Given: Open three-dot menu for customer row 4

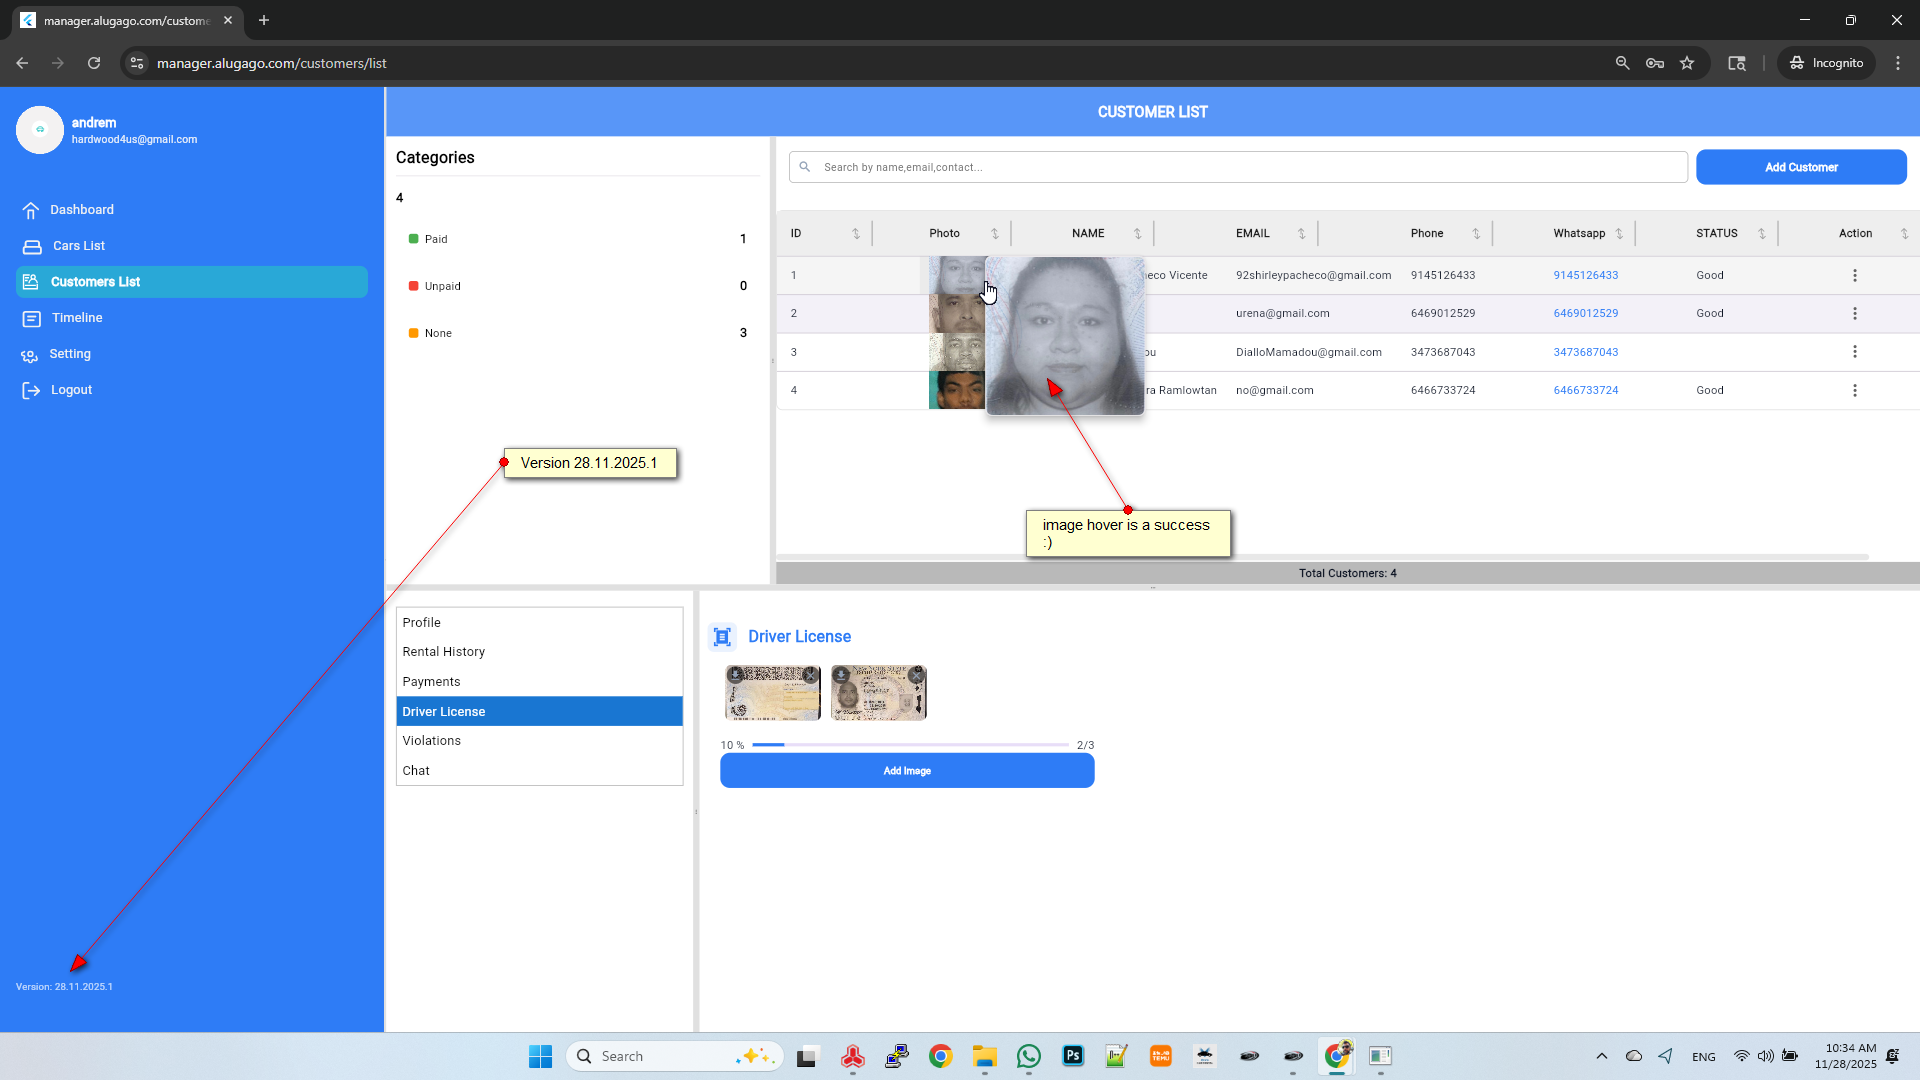Looking at the screenshot, I should [x=1854, y=390].
